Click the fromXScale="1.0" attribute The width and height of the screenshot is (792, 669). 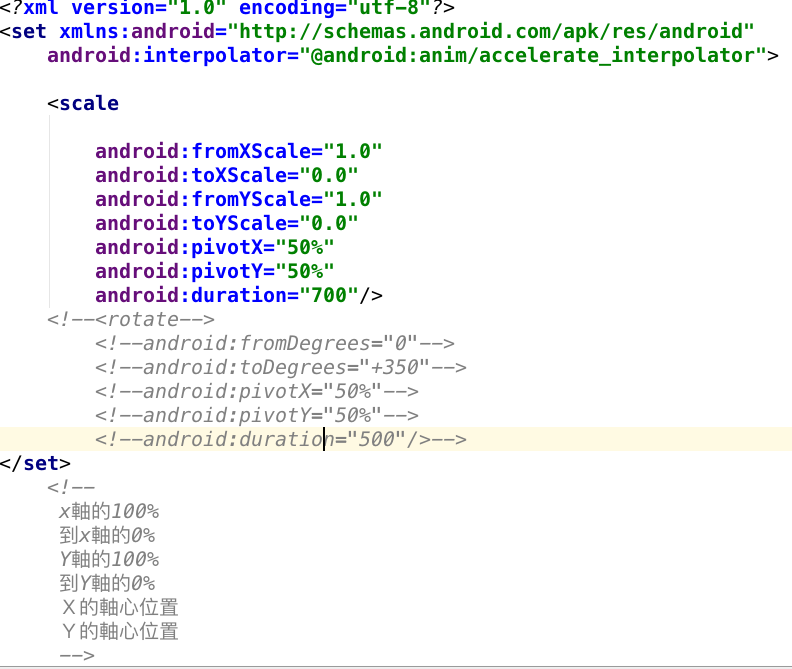pyautogui.click(x=238, y=151)
